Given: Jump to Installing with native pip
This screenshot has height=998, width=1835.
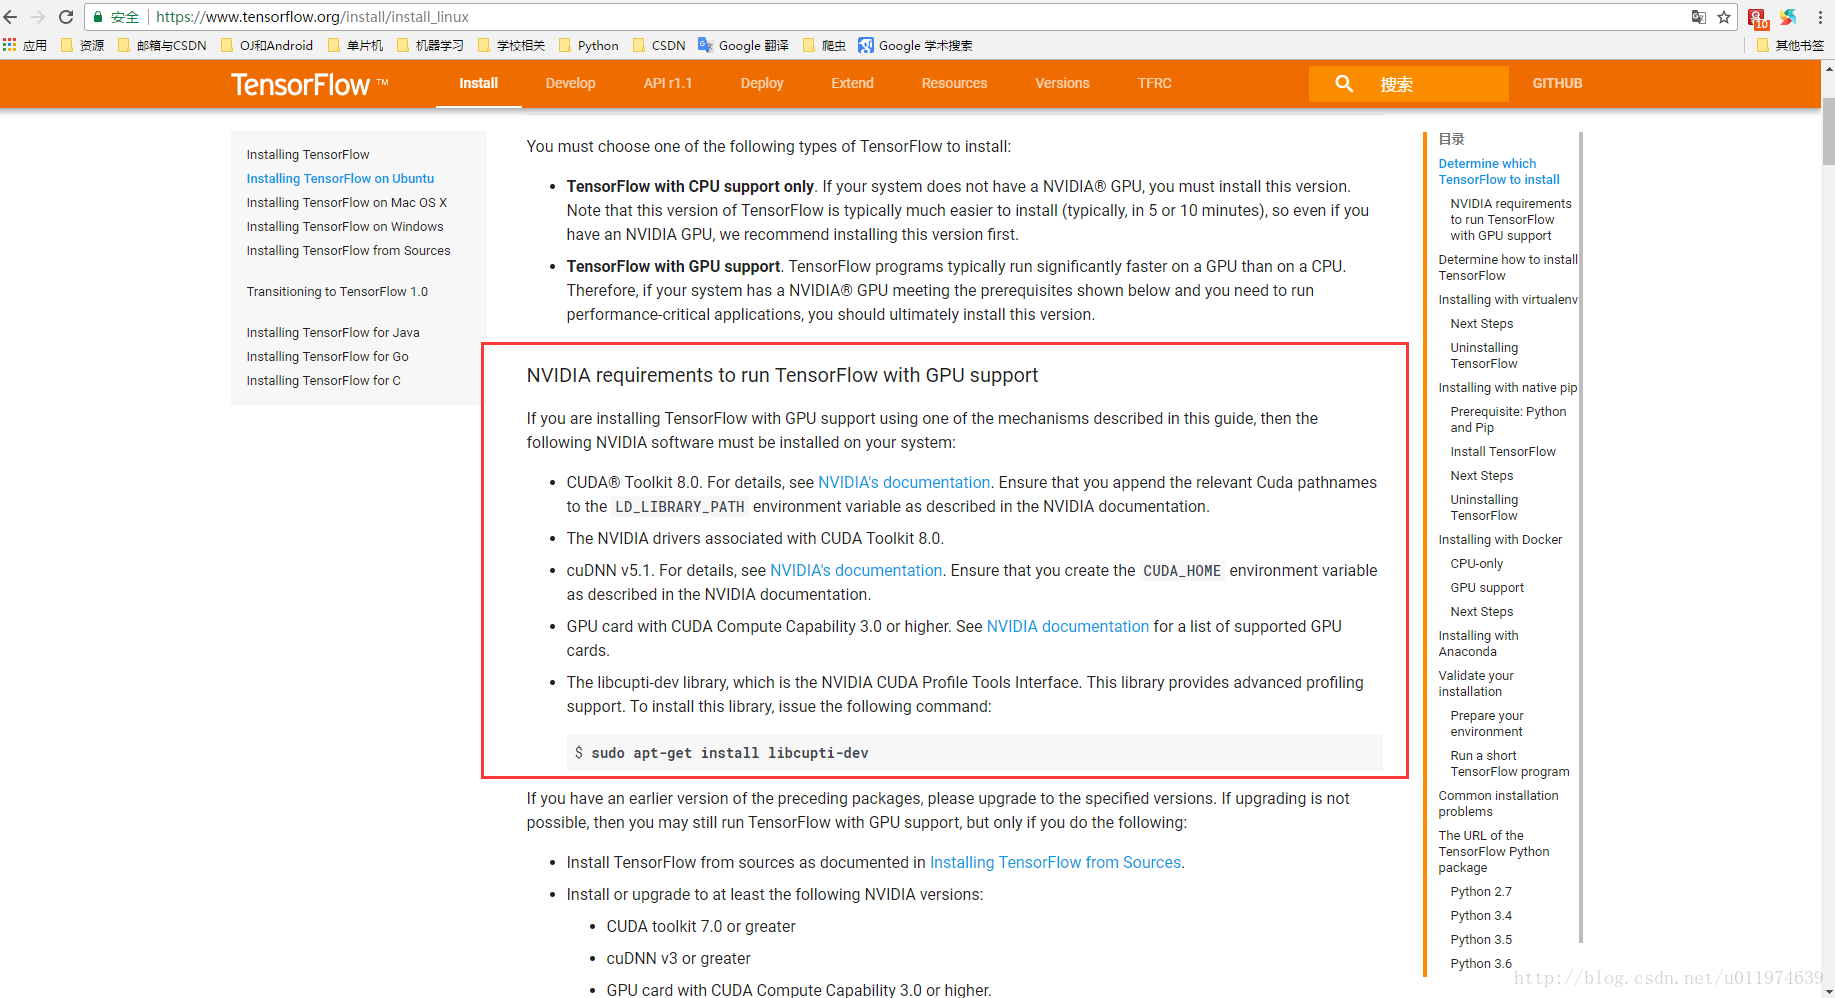Looking at the screenshot, I should (x=1507, y=387).
